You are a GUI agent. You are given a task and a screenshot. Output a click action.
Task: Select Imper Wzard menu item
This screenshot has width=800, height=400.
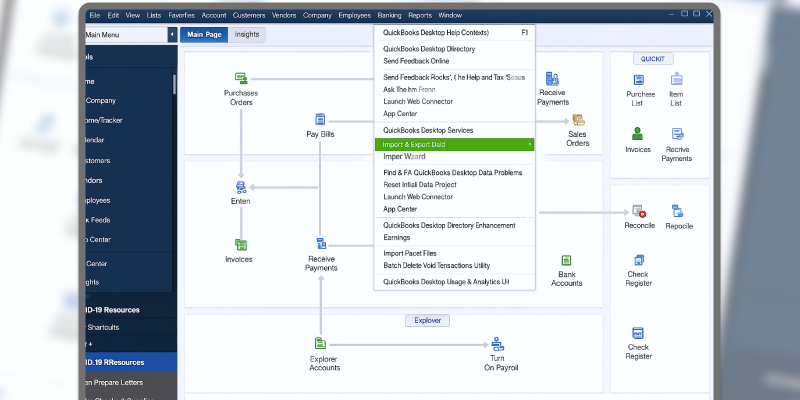pos(455,157)
